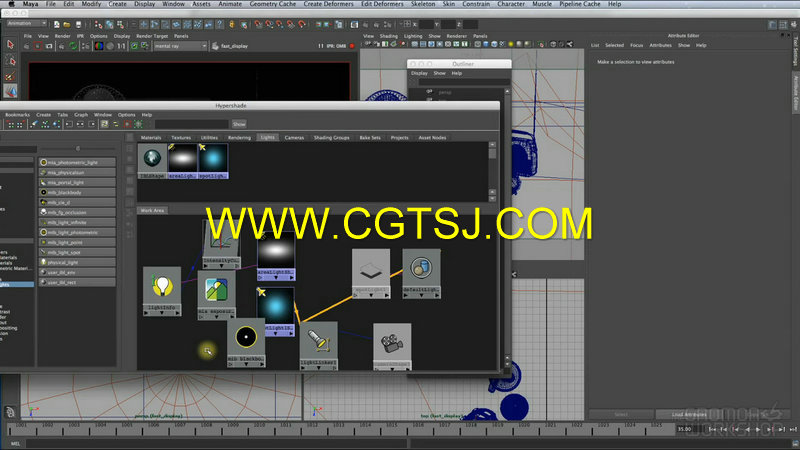This screenshot has width=800, height=450.
Task: Switch to the Materials tab in Hypershade
Action: click(151, 138)
